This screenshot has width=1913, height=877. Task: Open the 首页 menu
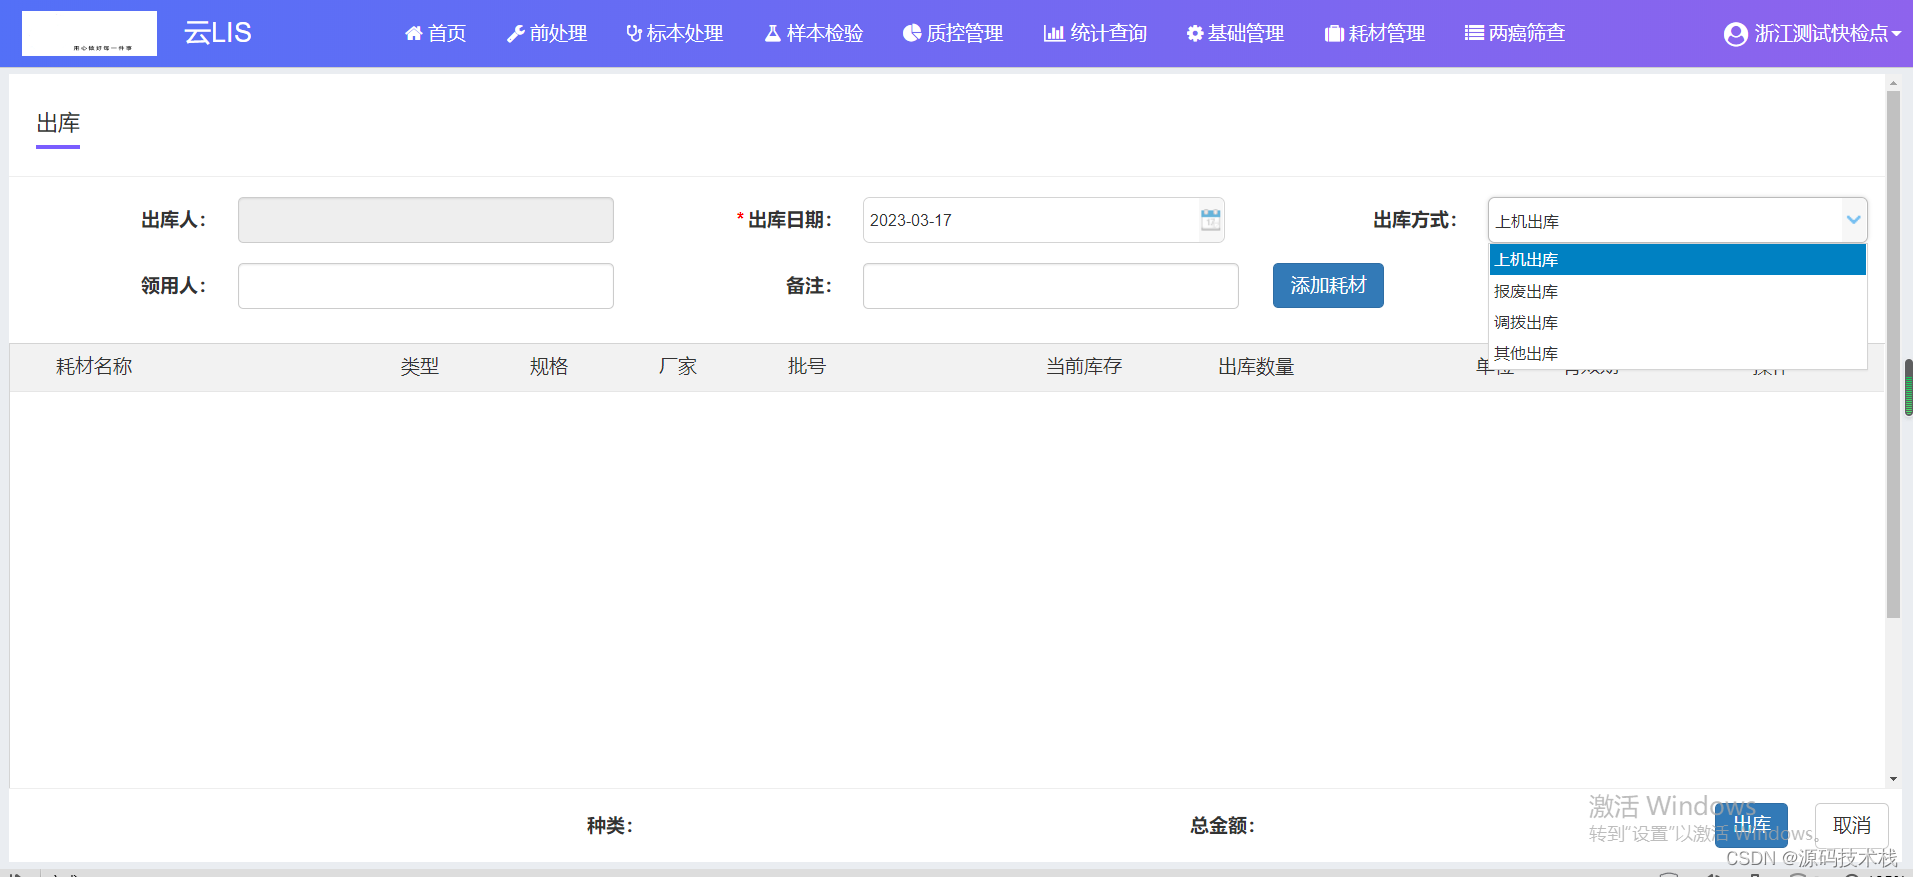[x=435, y=34]
